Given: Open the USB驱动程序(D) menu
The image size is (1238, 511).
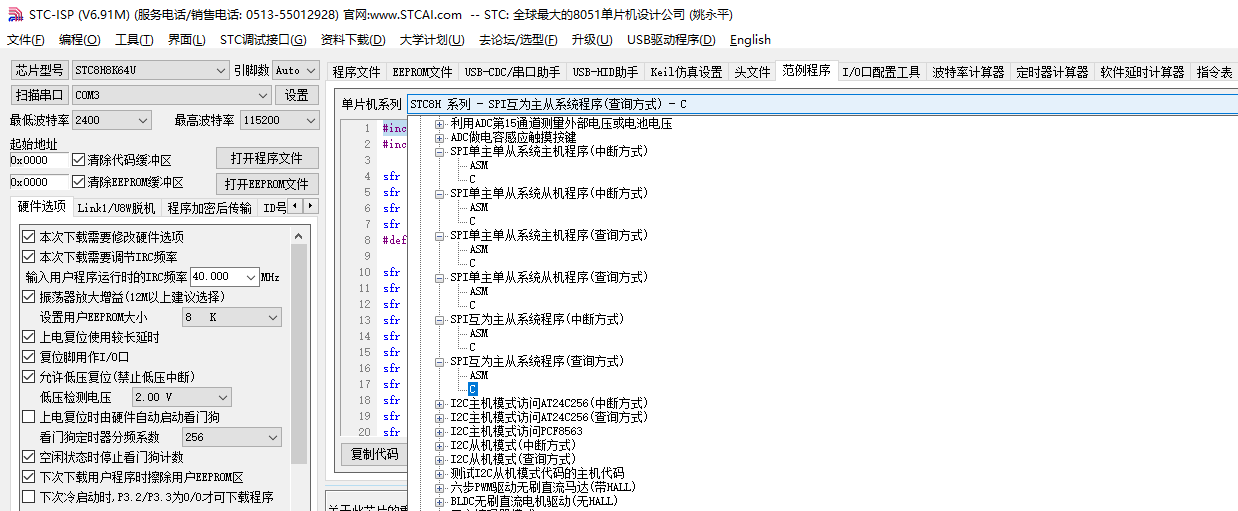Looking at the screenshot, I should 671,40.
